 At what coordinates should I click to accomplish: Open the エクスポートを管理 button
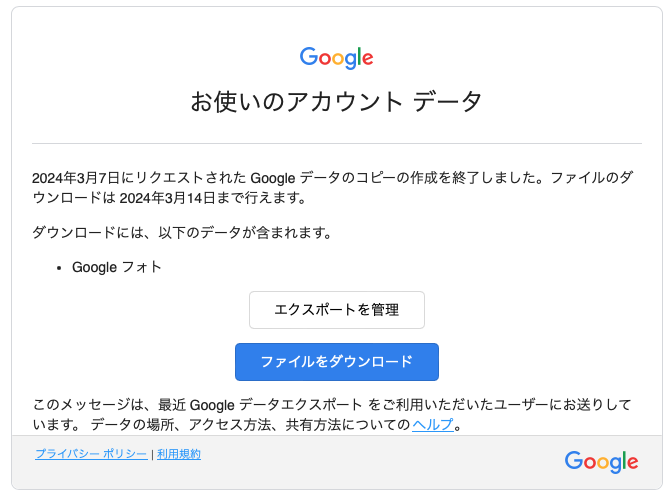pyautogui.click(x=337, y=310)
